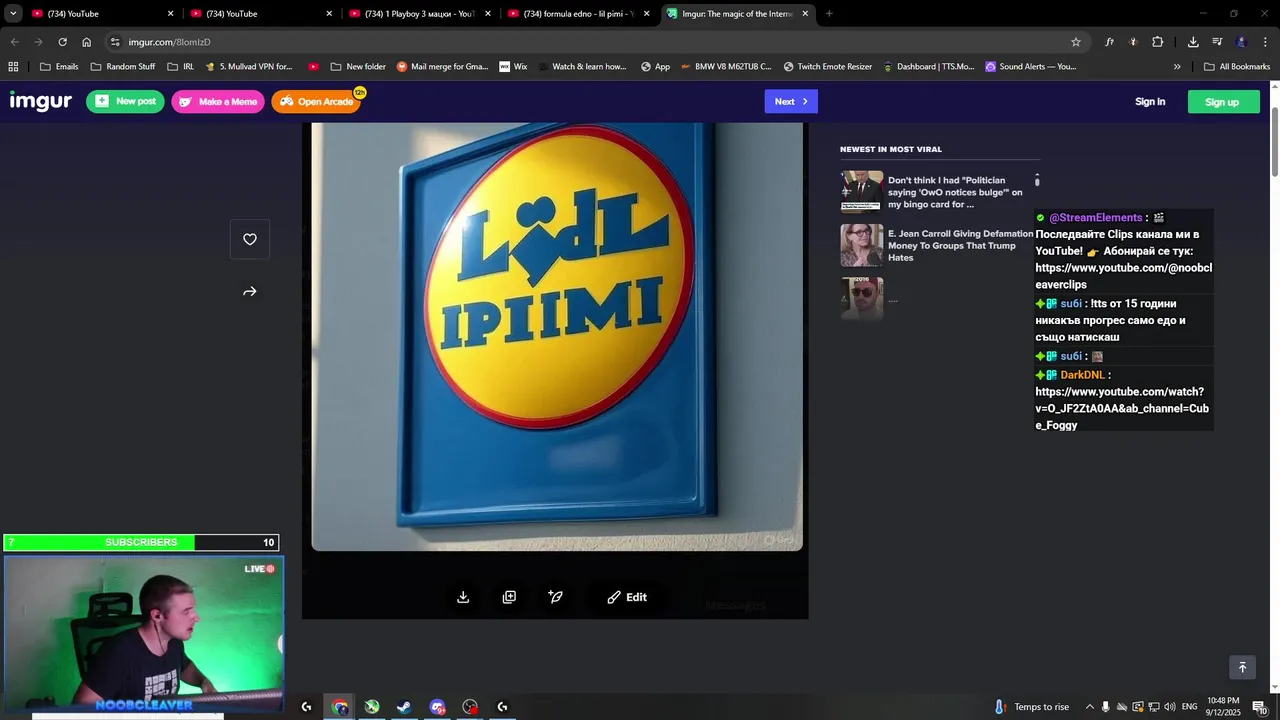Open the Extensions puzzle icon
The height and width of the screenshot is (720, 1280).
tap(1157, 42)
